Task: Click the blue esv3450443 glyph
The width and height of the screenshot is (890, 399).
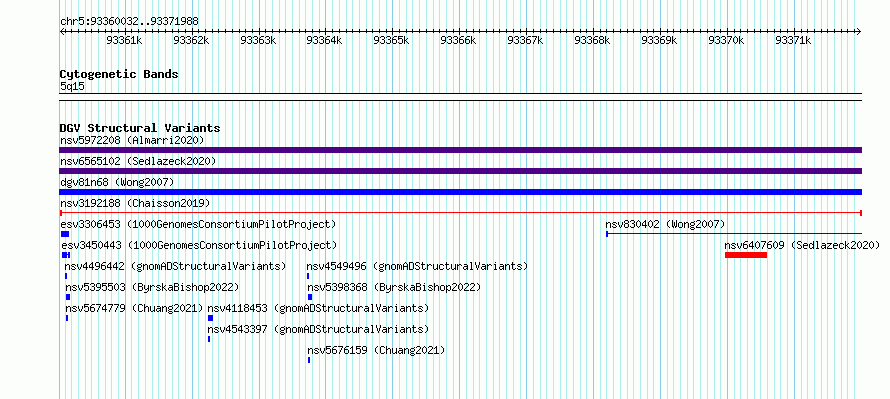Action: click(x=65, y=255)
